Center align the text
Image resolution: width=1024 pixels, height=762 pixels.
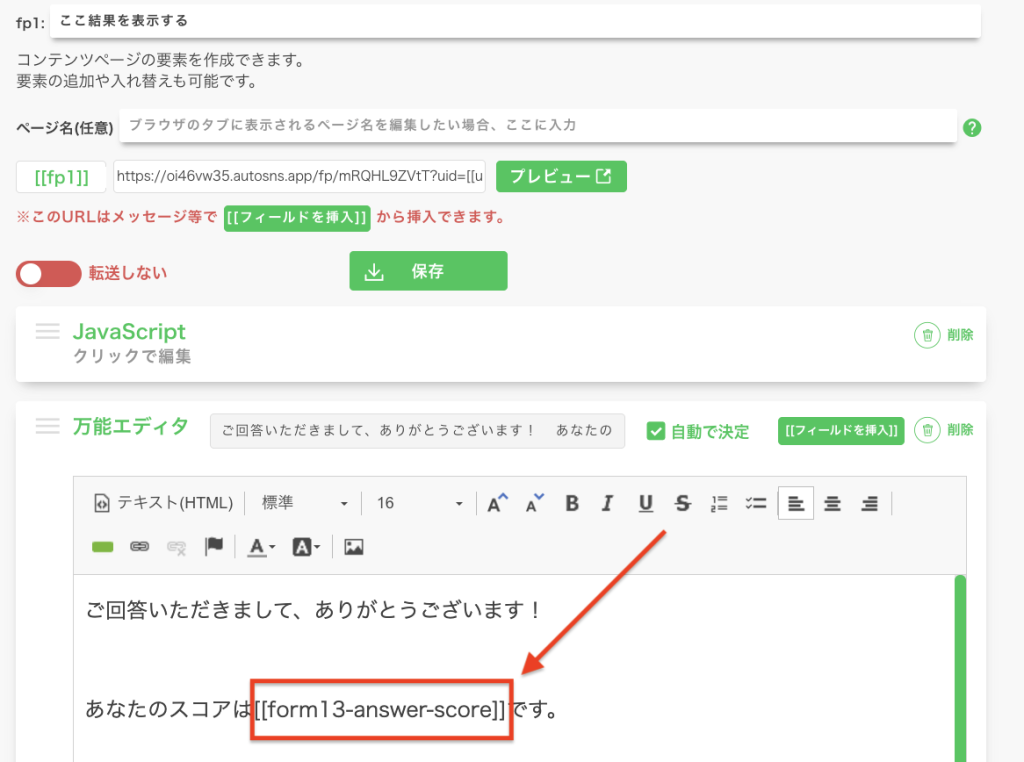click(832, 503)
